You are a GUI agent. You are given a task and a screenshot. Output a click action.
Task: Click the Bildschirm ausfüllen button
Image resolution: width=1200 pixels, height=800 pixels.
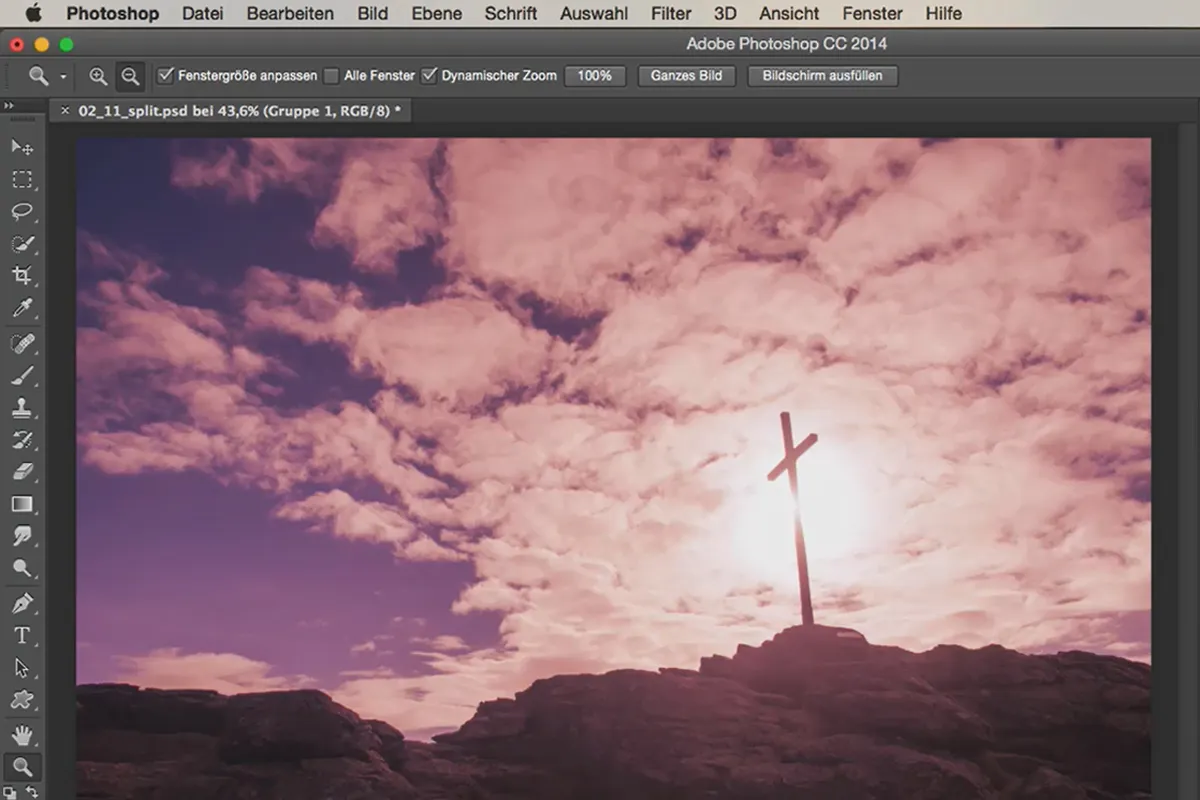pos(822,76)
